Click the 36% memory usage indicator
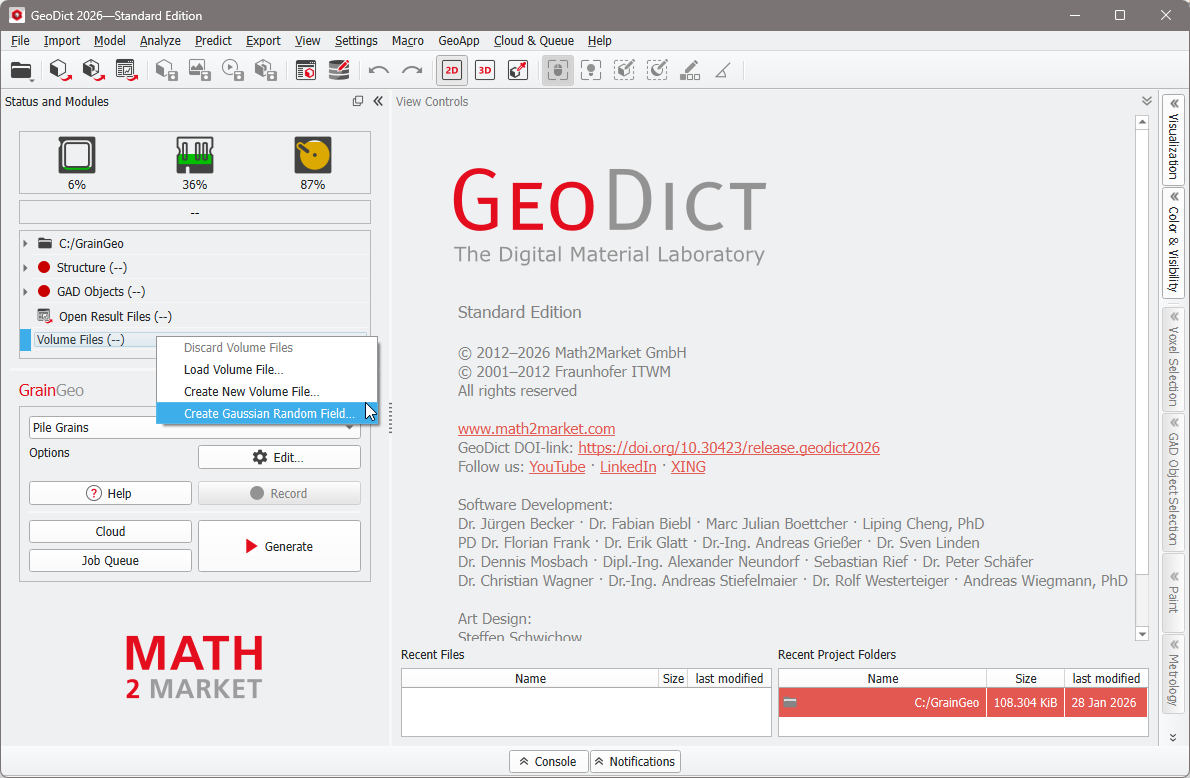 194,162
